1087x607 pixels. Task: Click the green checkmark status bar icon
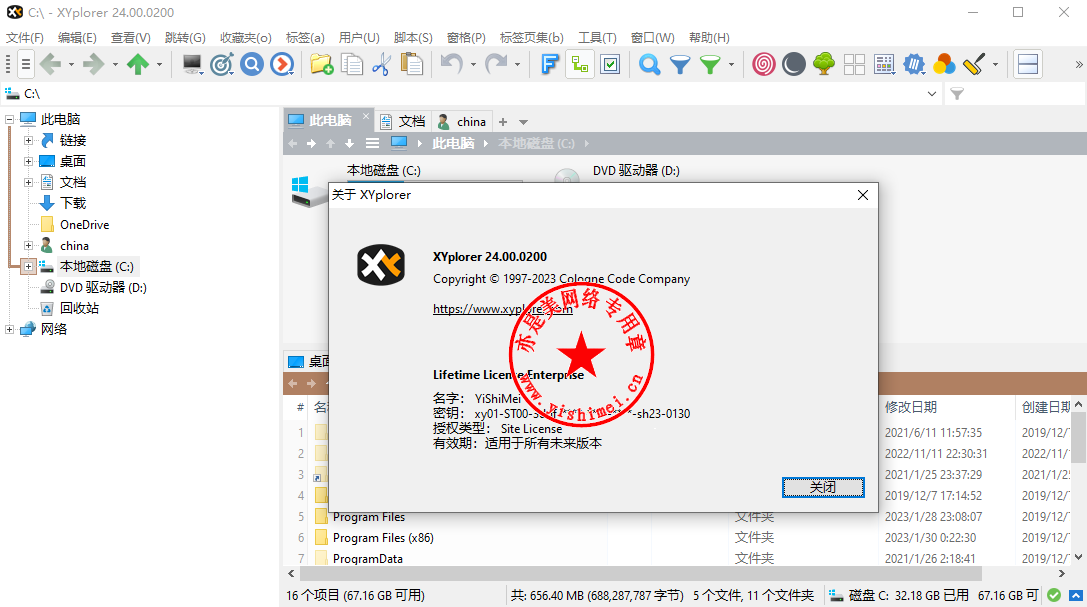coord(1054,595)
